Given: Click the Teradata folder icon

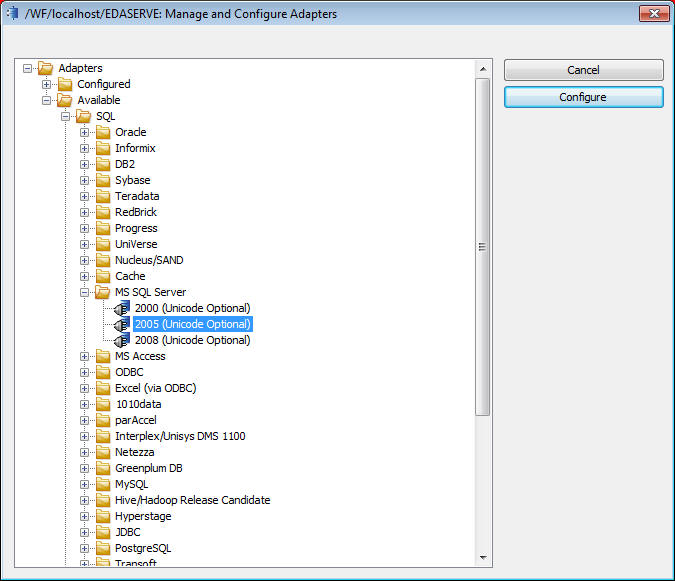Looking at the screenshot, I should (103, 196).
